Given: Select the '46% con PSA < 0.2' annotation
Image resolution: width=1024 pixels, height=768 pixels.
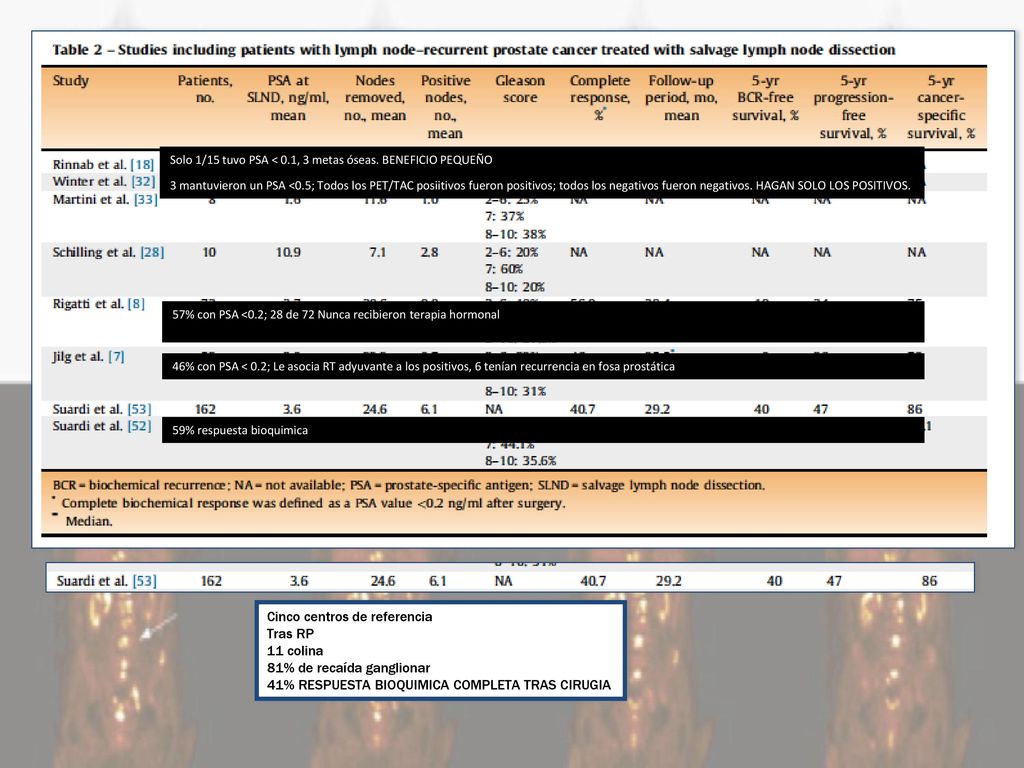Looking at the screenshot, I should pos(423,366).
